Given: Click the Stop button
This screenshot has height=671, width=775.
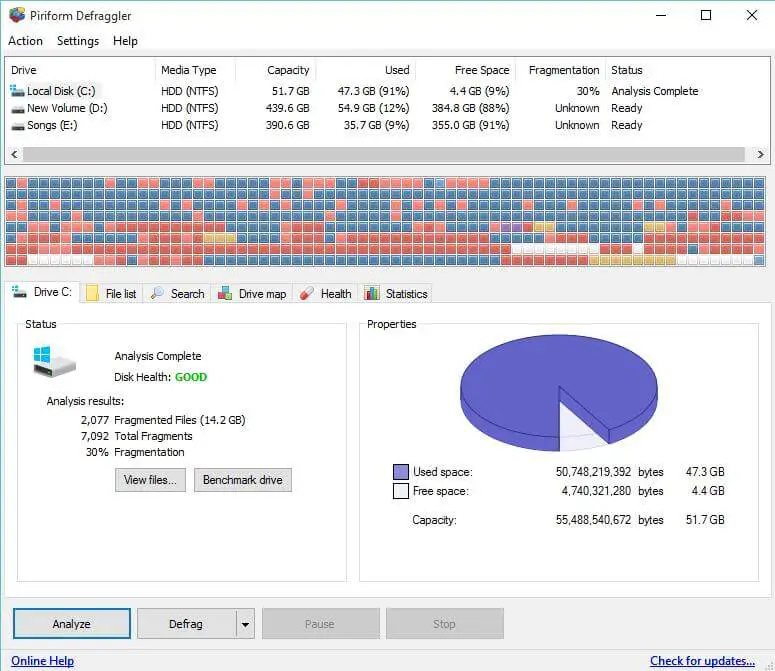Looking at the screenshot, I should (x=444, y=624).
